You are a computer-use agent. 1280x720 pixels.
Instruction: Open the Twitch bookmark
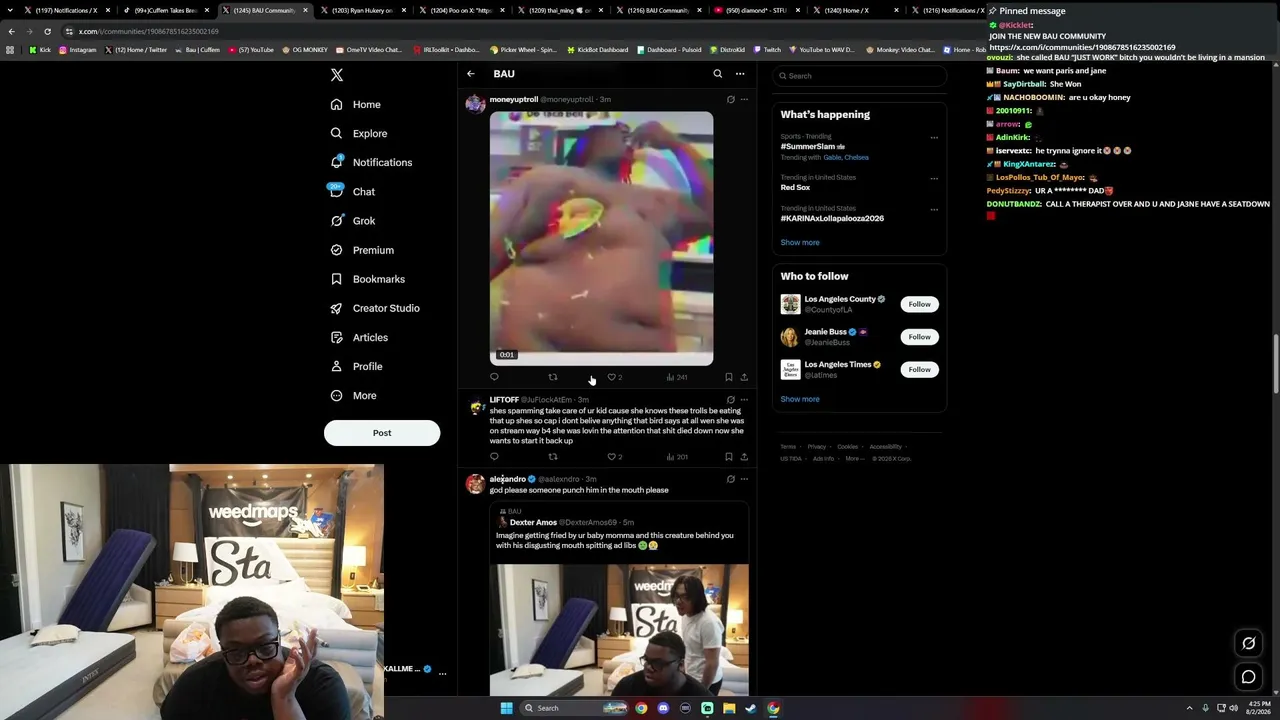pos(767,50)
